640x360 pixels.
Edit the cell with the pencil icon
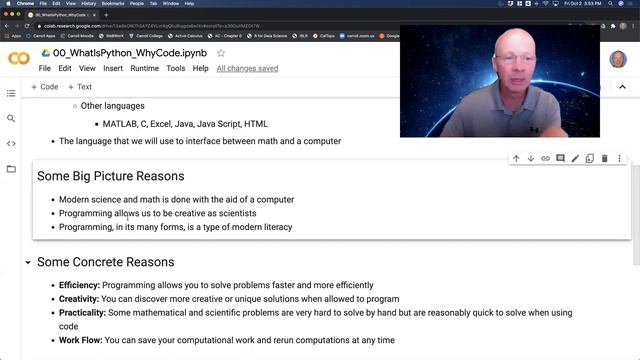tap(575, 158)
